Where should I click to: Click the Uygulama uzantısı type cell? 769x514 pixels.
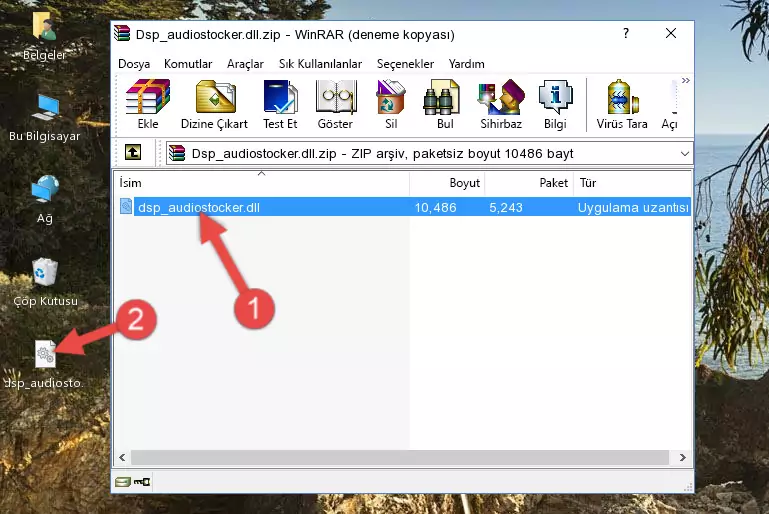click(x=633, y=207)
